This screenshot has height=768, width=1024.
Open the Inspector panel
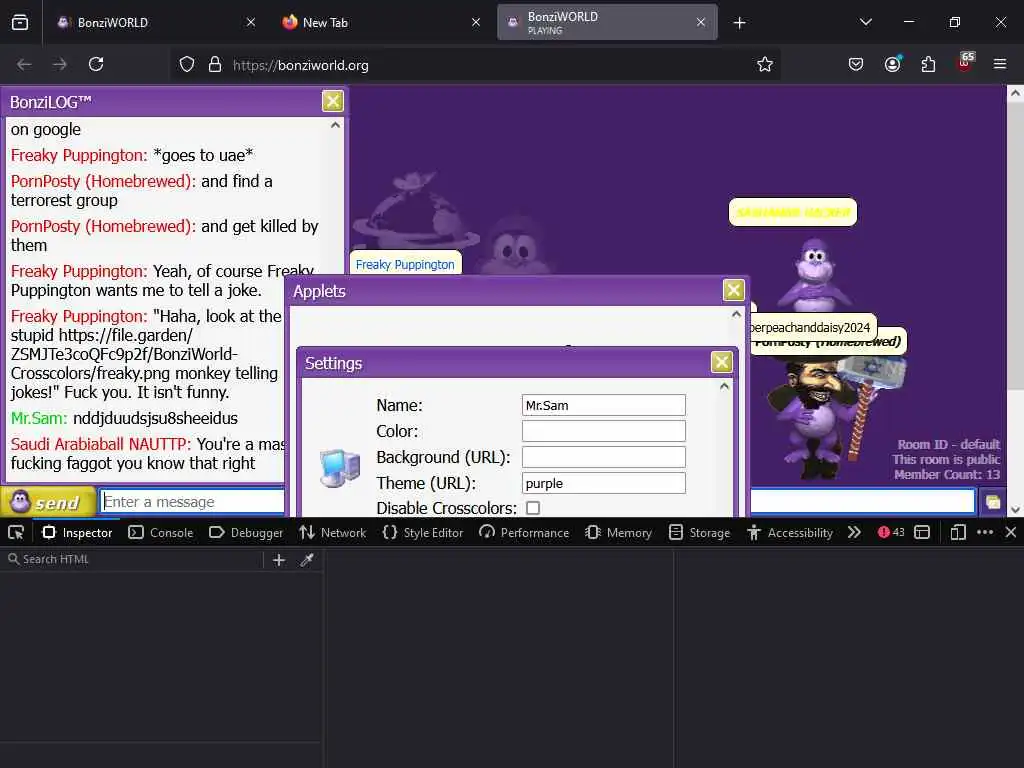tap(77, 532)
